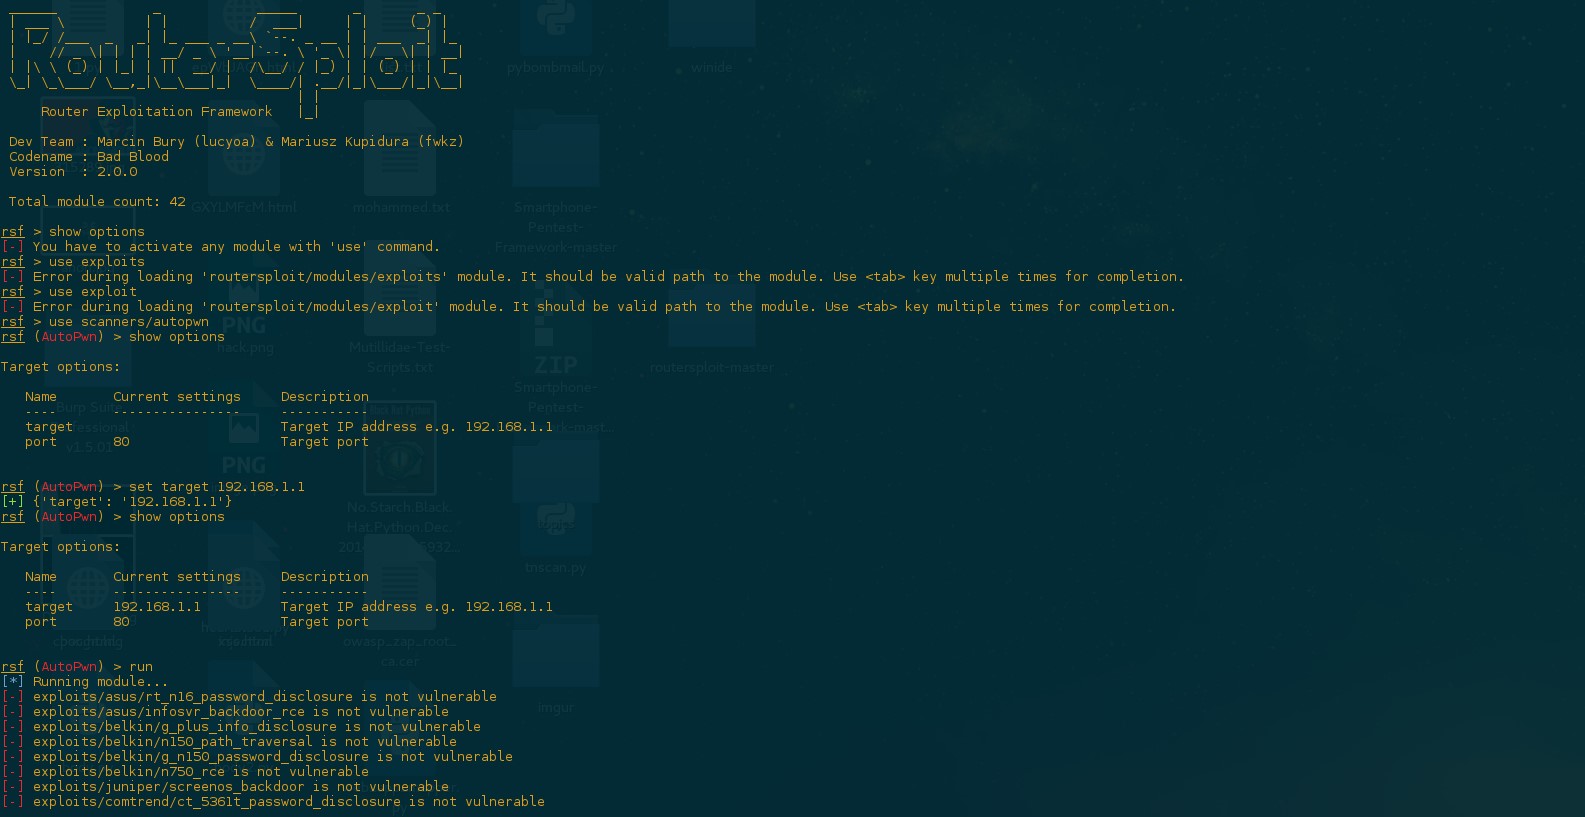The width and height of the screenshot is (1585, 817).
Task: Click the {'target': '192.168.1.1'} confirmation output
Action: 117,502
